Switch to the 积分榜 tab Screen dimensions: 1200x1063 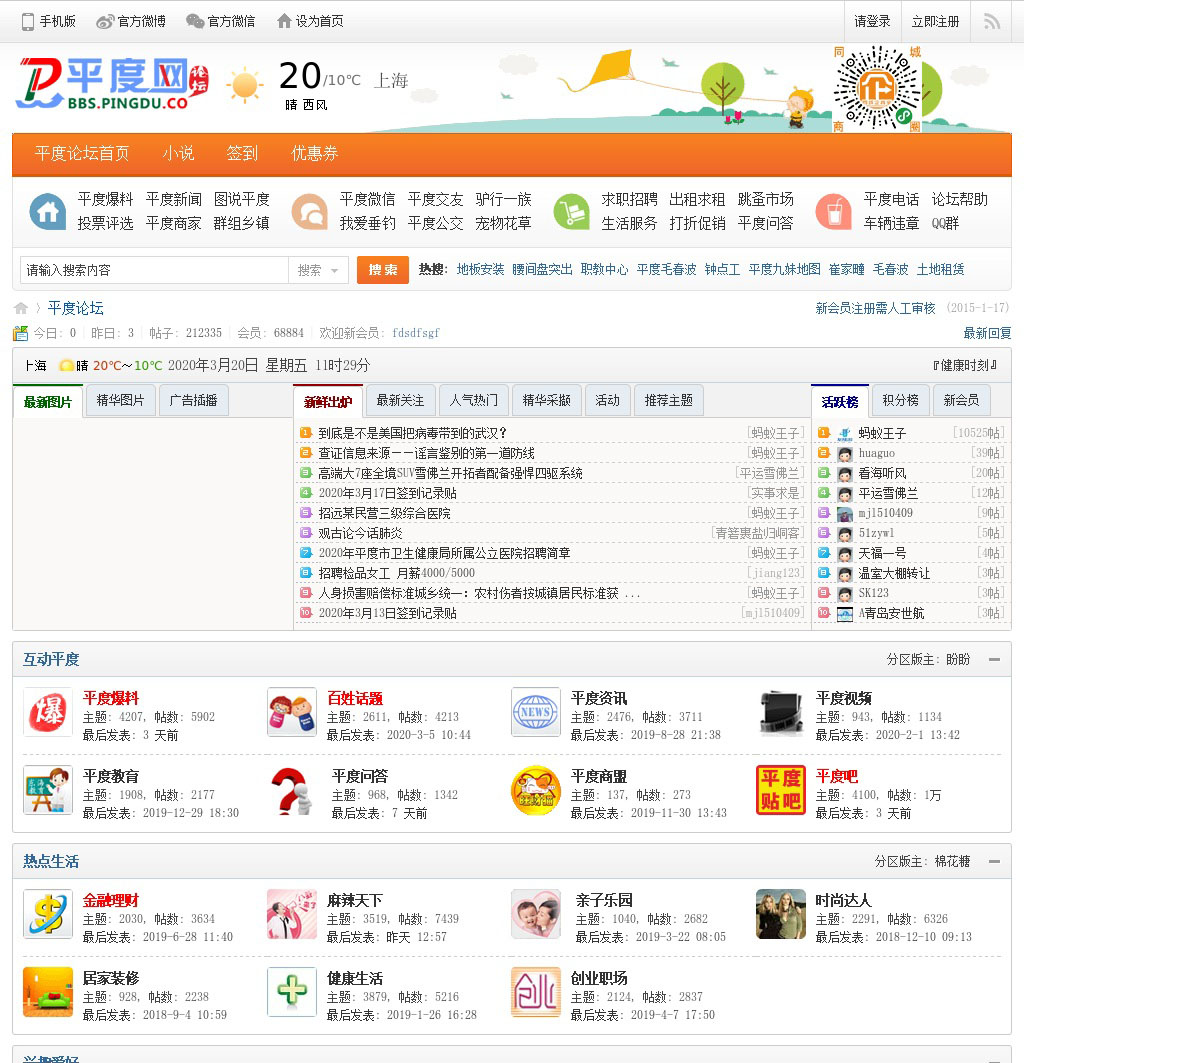coord(900,400)
